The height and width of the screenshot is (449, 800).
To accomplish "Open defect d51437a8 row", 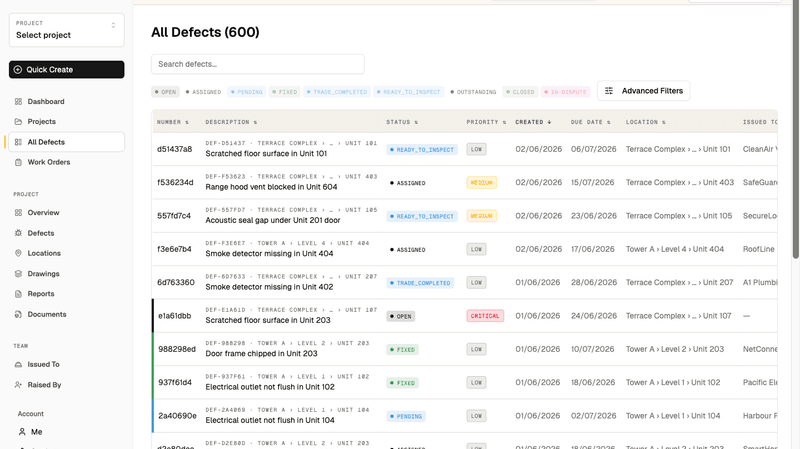I will click(x=465, y=149).
